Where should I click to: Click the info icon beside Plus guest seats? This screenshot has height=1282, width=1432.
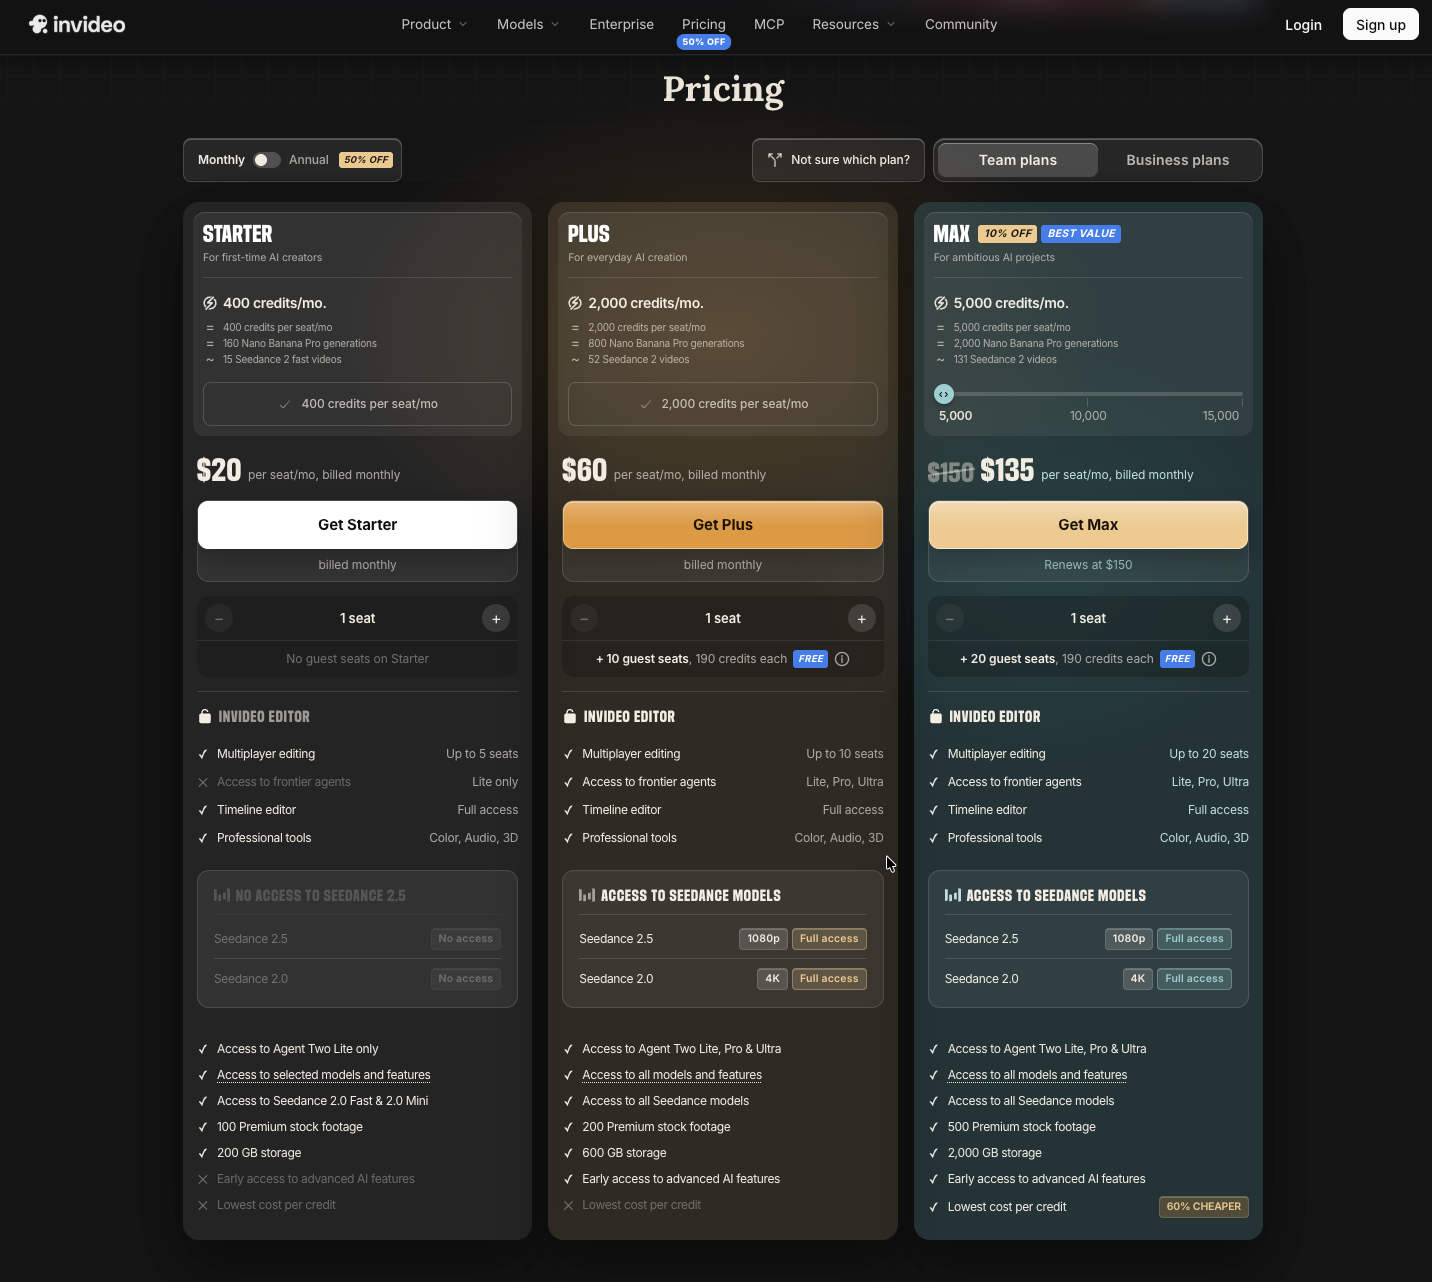click(842, 659)
